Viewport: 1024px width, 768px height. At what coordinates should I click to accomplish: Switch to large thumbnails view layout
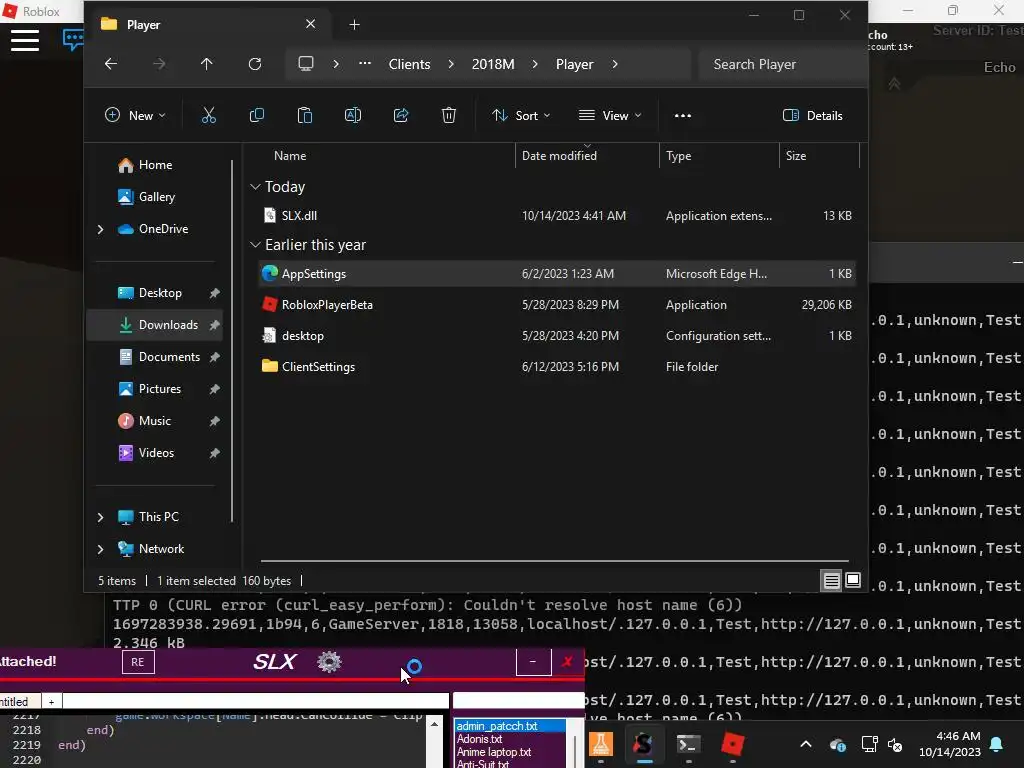853,580
